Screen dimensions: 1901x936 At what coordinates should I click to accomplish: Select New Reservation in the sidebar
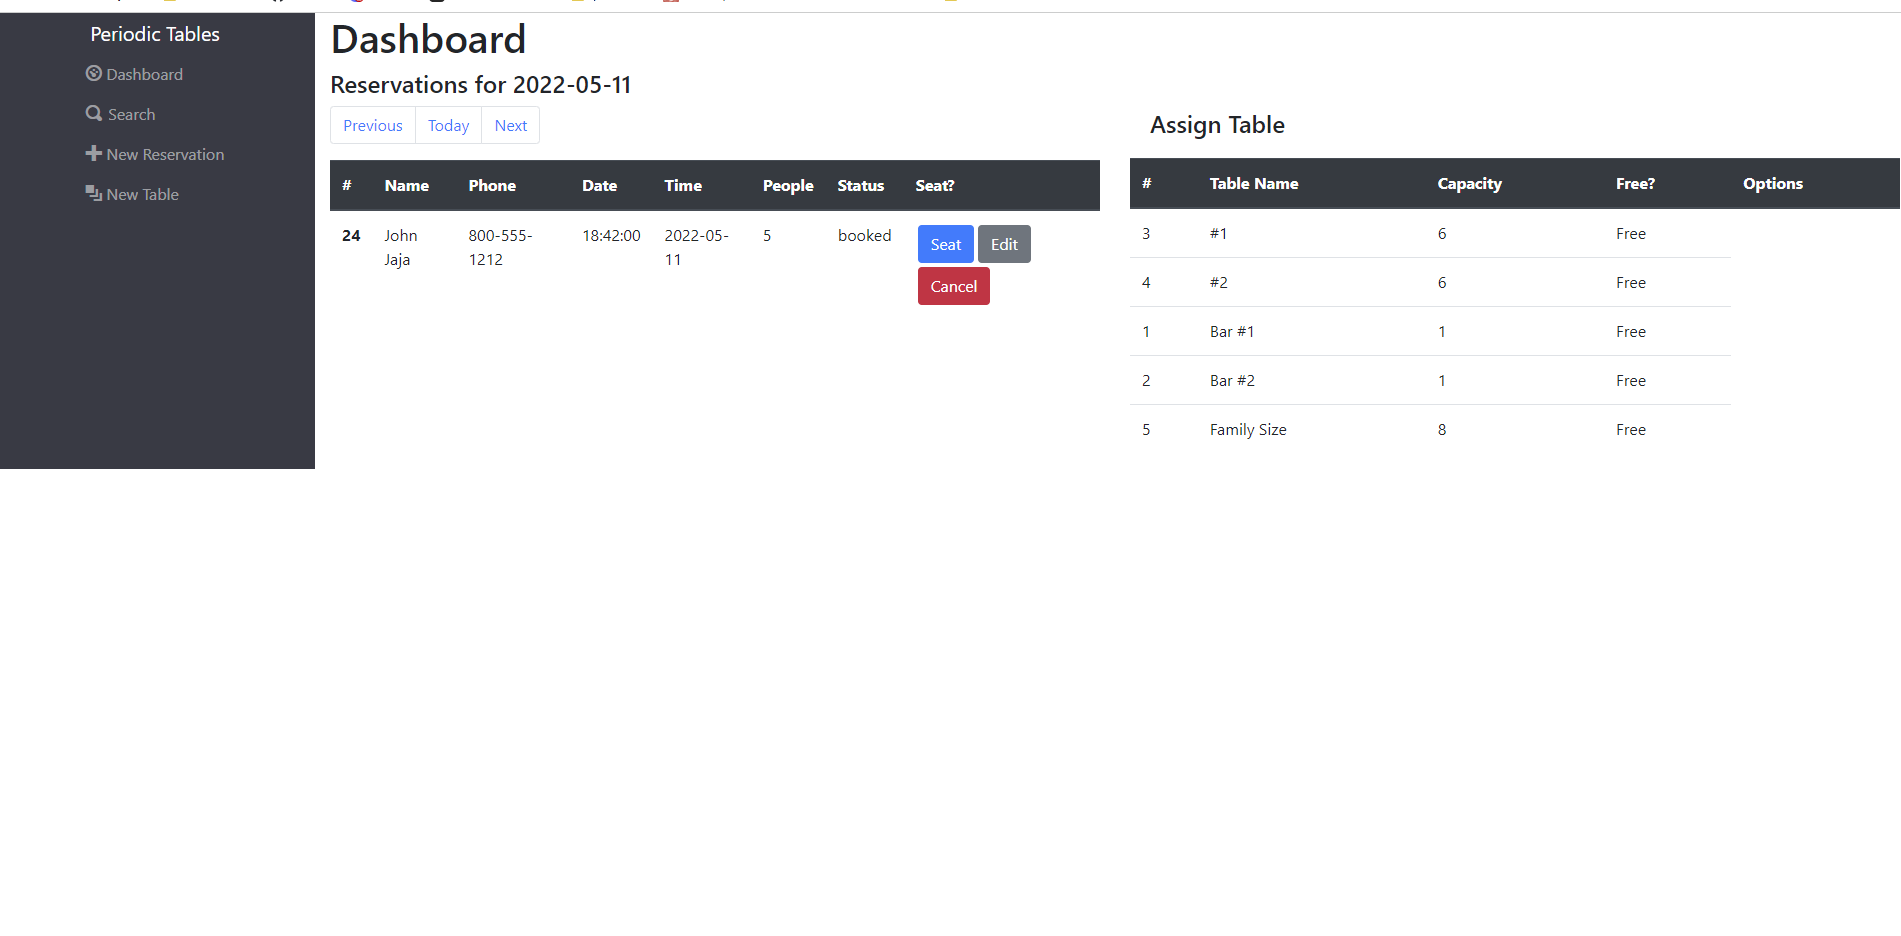click(x=165, y=154)
